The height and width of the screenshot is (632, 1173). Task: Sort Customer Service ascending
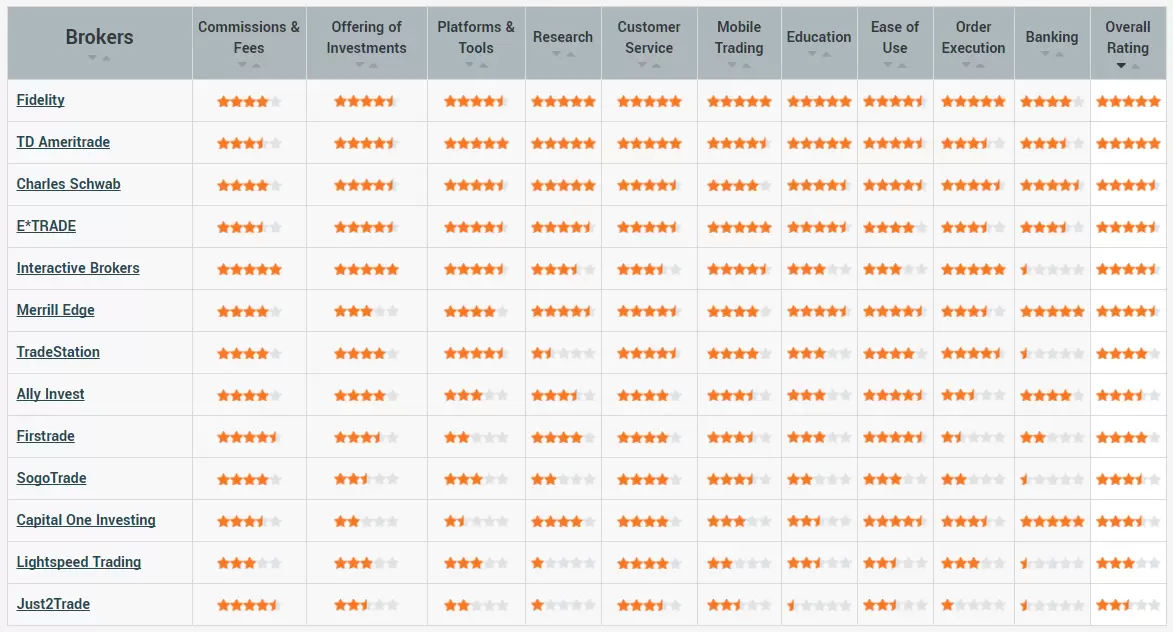(x=657, y=64)
